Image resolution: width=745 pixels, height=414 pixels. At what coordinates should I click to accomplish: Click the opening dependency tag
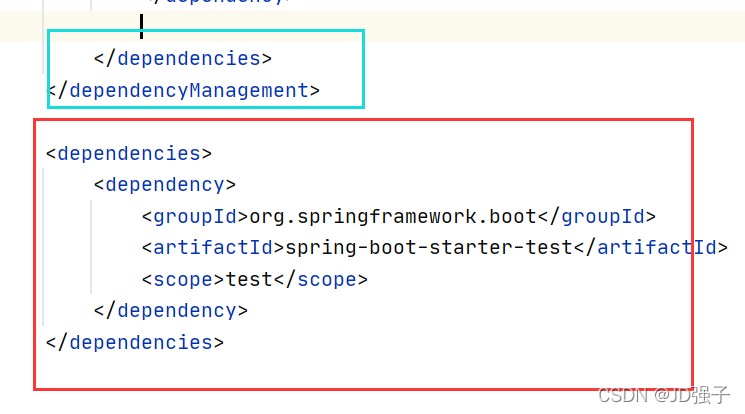click(x=164, y=185)
